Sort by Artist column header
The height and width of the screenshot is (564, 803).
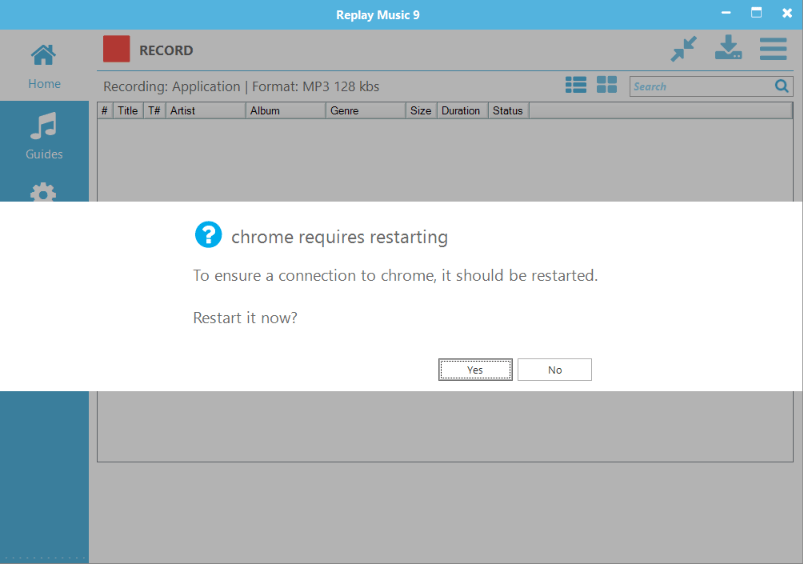click(205, 111)
